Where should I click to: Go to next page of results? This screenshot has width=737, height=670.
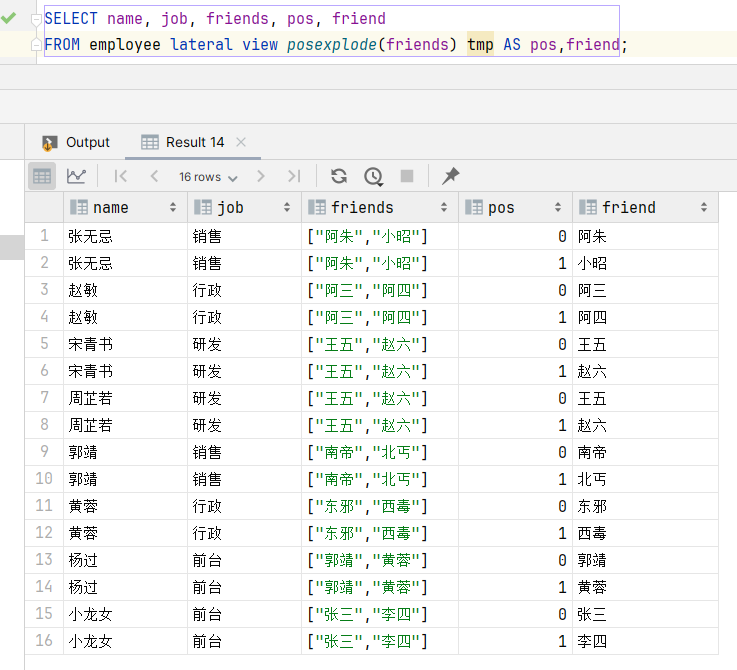(261, 176)
